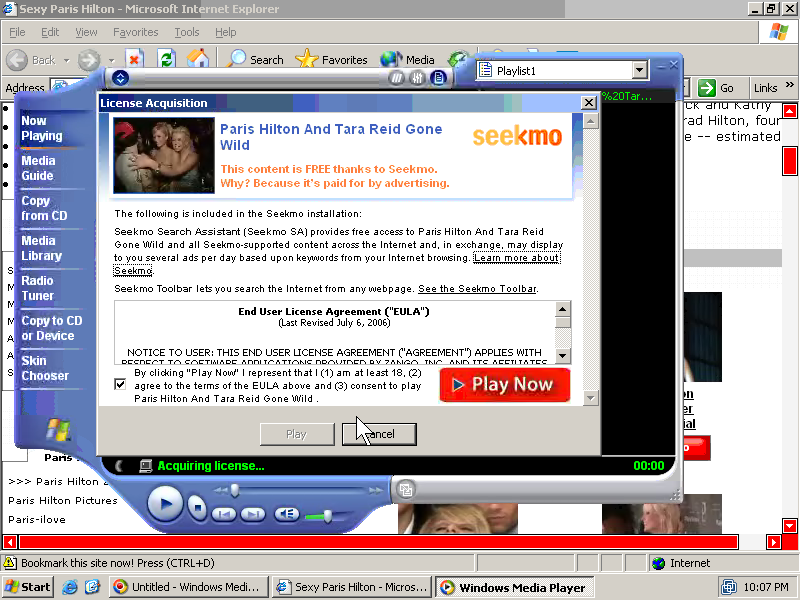Close the License Acquisition dialog

coord(589,103)
